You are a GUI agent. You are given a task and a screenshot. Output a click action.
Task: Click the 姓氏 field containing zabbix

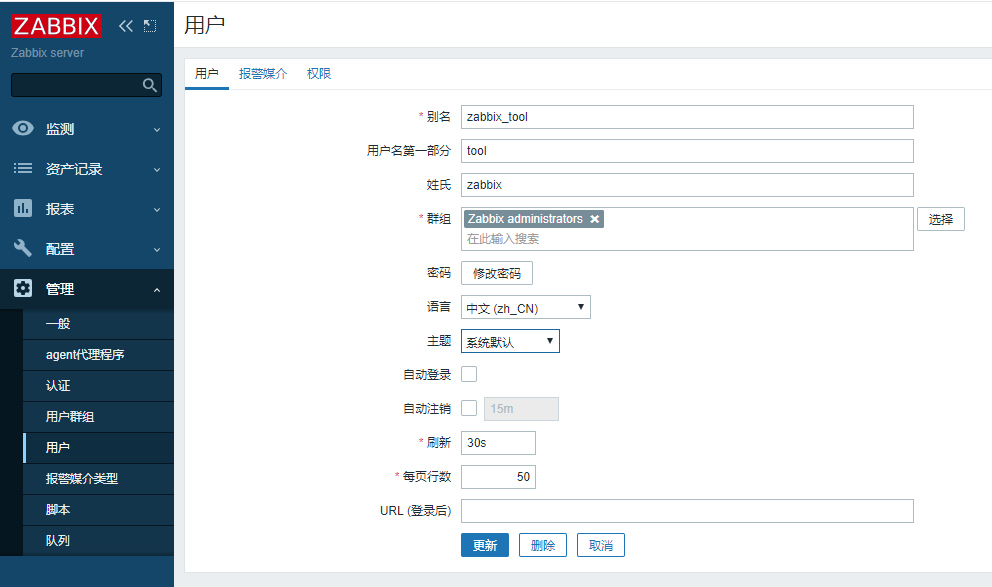(x=687, y=185)
